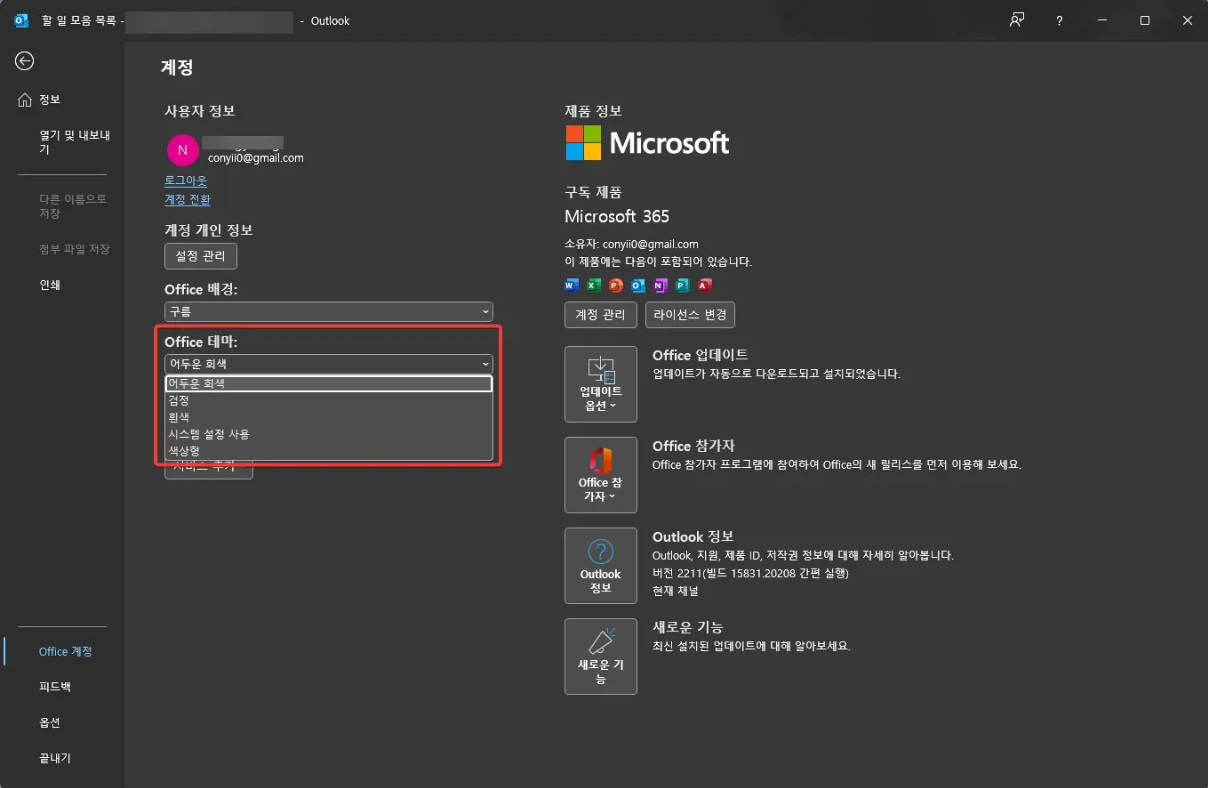This screenshot has width=1208, height=788.
Task: Click the 라이선스 변경 button
Action: click(x=690, y=315)
